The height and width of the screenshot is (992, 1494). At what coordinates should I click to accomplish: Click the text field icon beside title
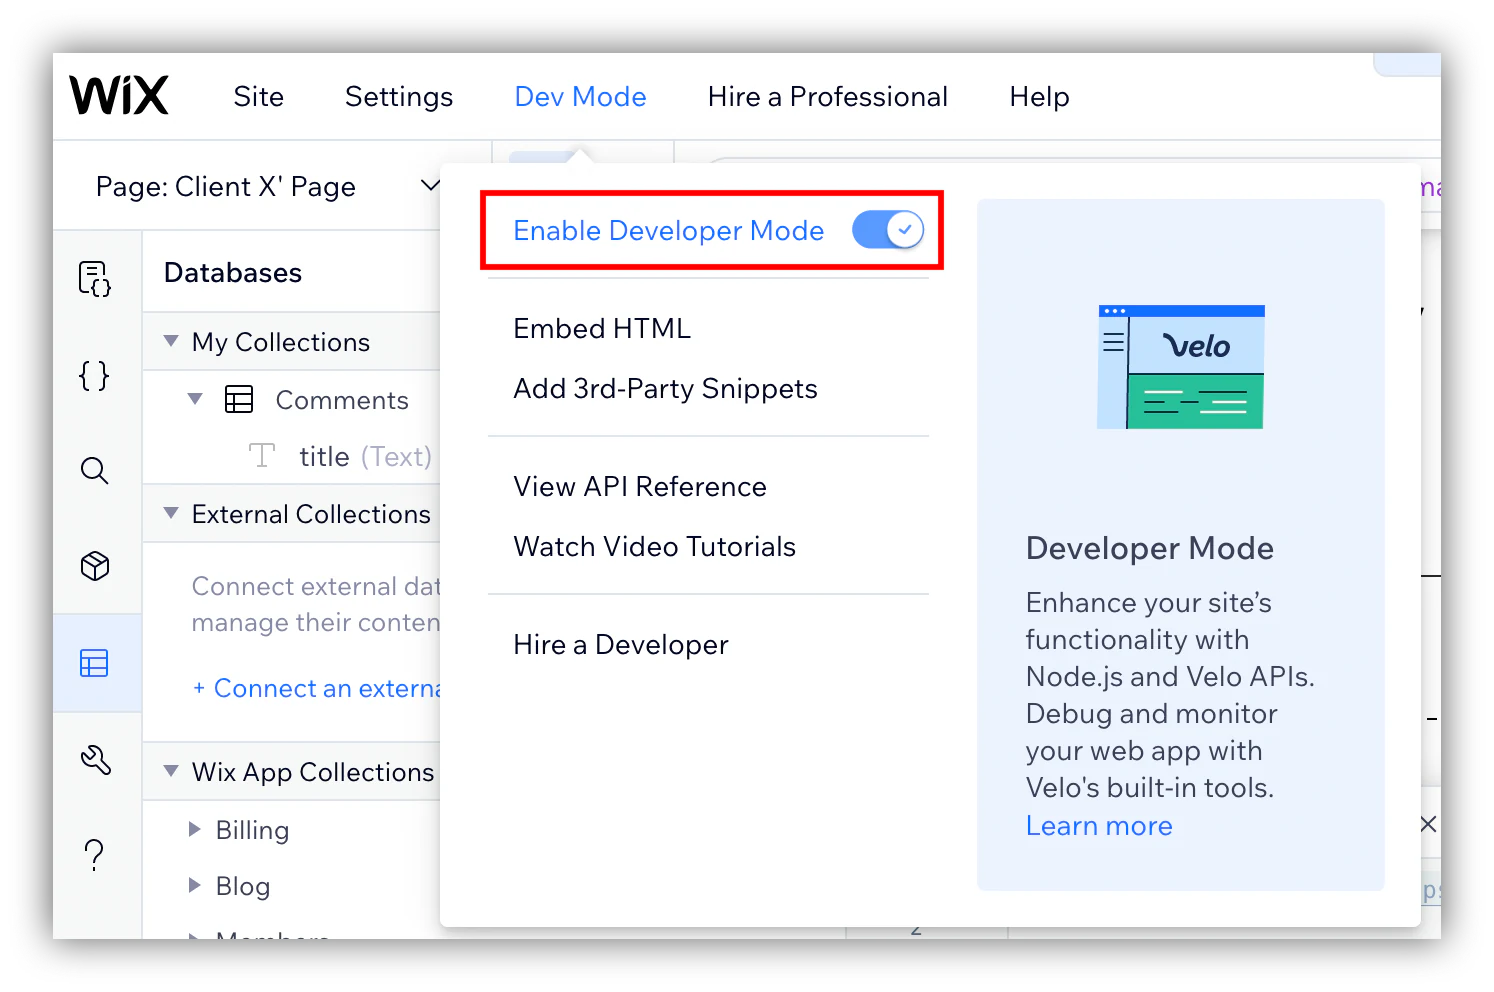coord(262,456)
